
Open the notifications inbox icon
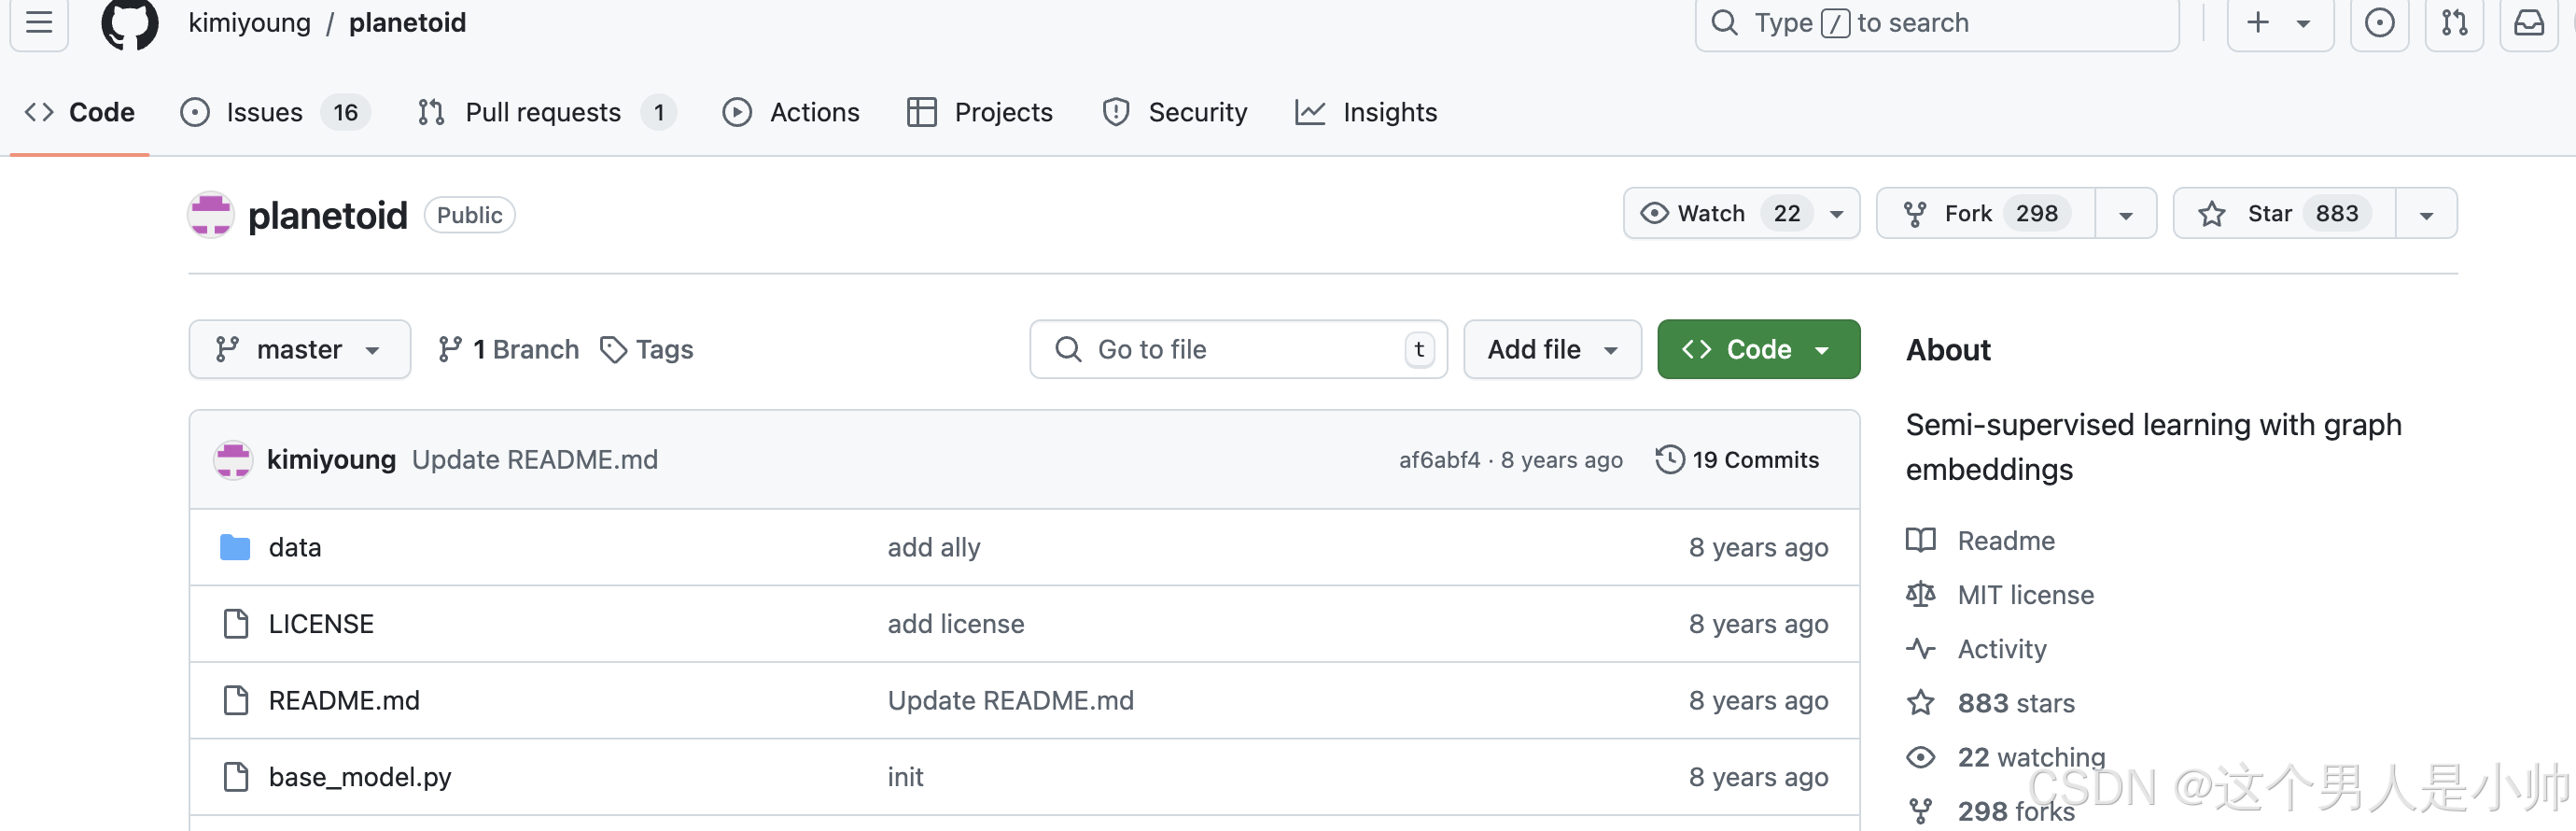tap(2529, 23)
